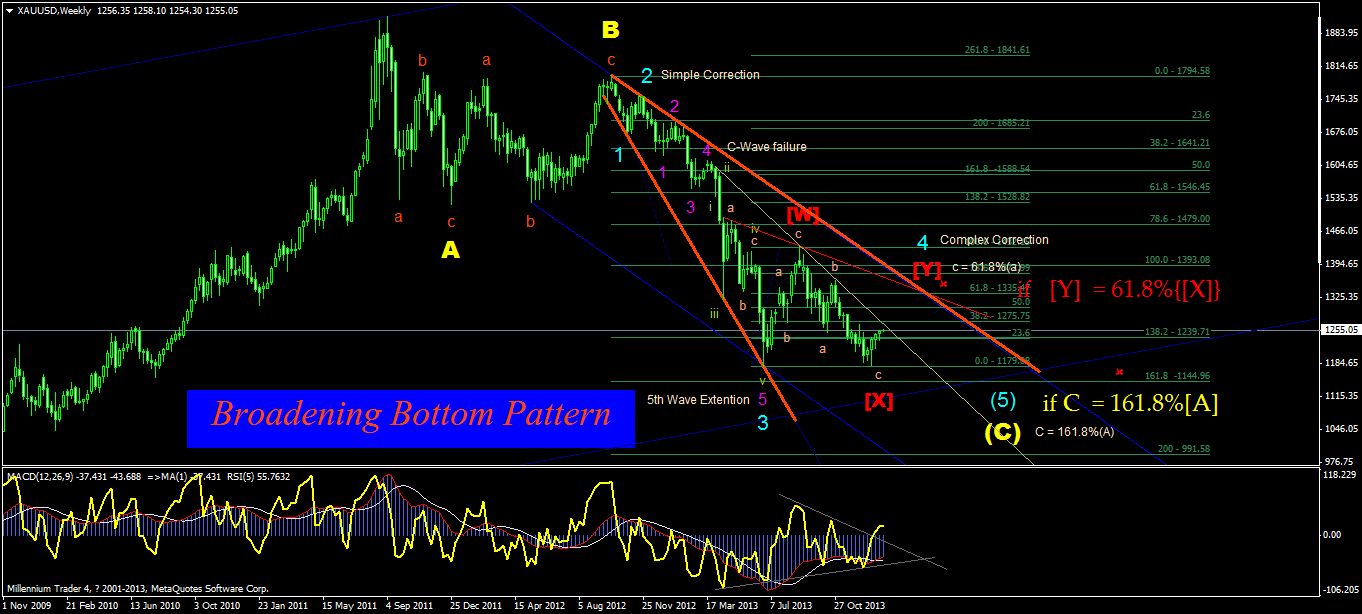Viewport: 1362px width, 614px height.
Task: Click the 200 - 991.58 Fibonacci label
Action: click(1185, 449)
